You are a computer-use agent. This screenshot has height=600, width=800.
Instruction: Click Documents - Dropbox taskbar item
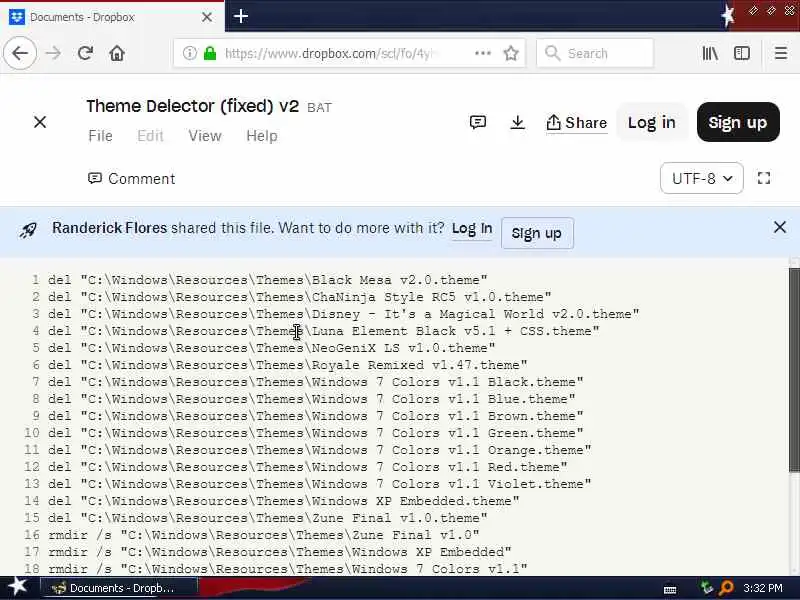click(x=118, y=588)
